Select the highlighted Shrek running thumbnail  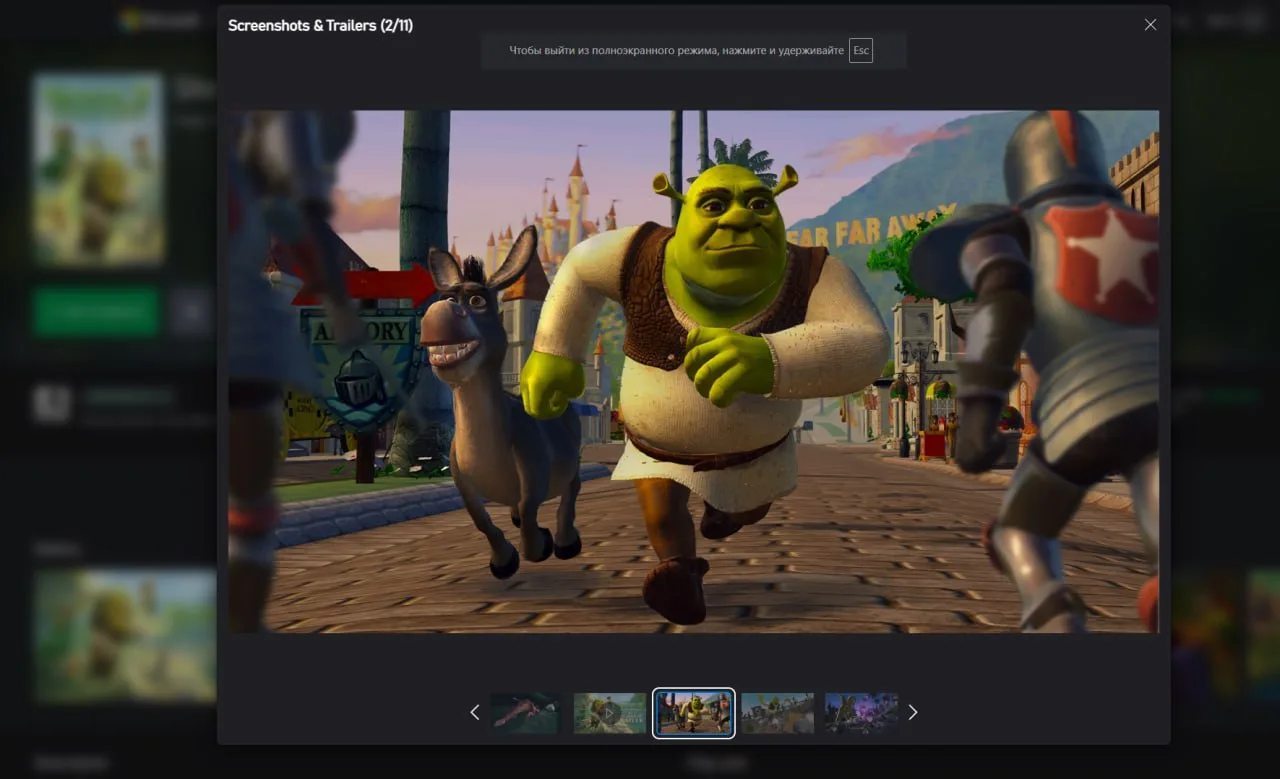tap(694, 713)
